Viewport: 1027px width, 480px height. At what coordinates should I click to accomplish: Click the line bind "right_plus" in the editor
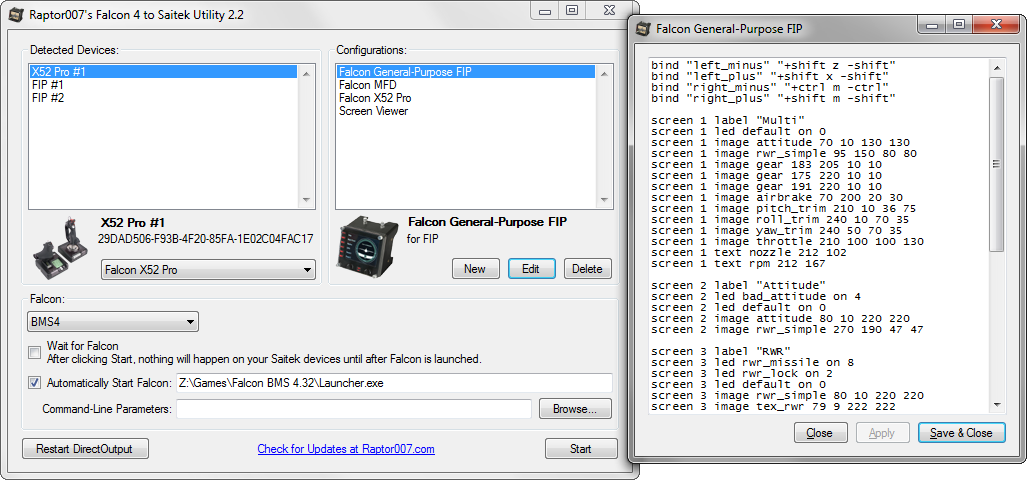point(773,99)
